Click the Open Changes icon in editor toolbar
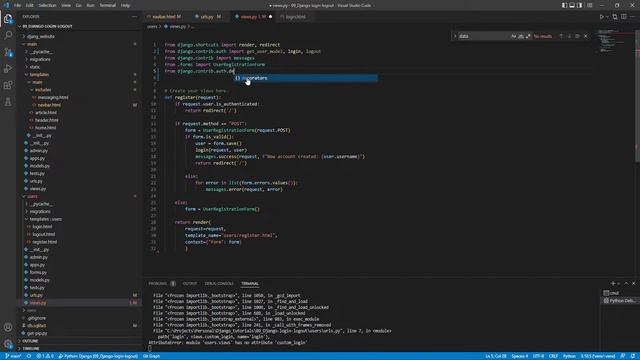The height and width of the screenshot is (360, 640). click(615, 17)
